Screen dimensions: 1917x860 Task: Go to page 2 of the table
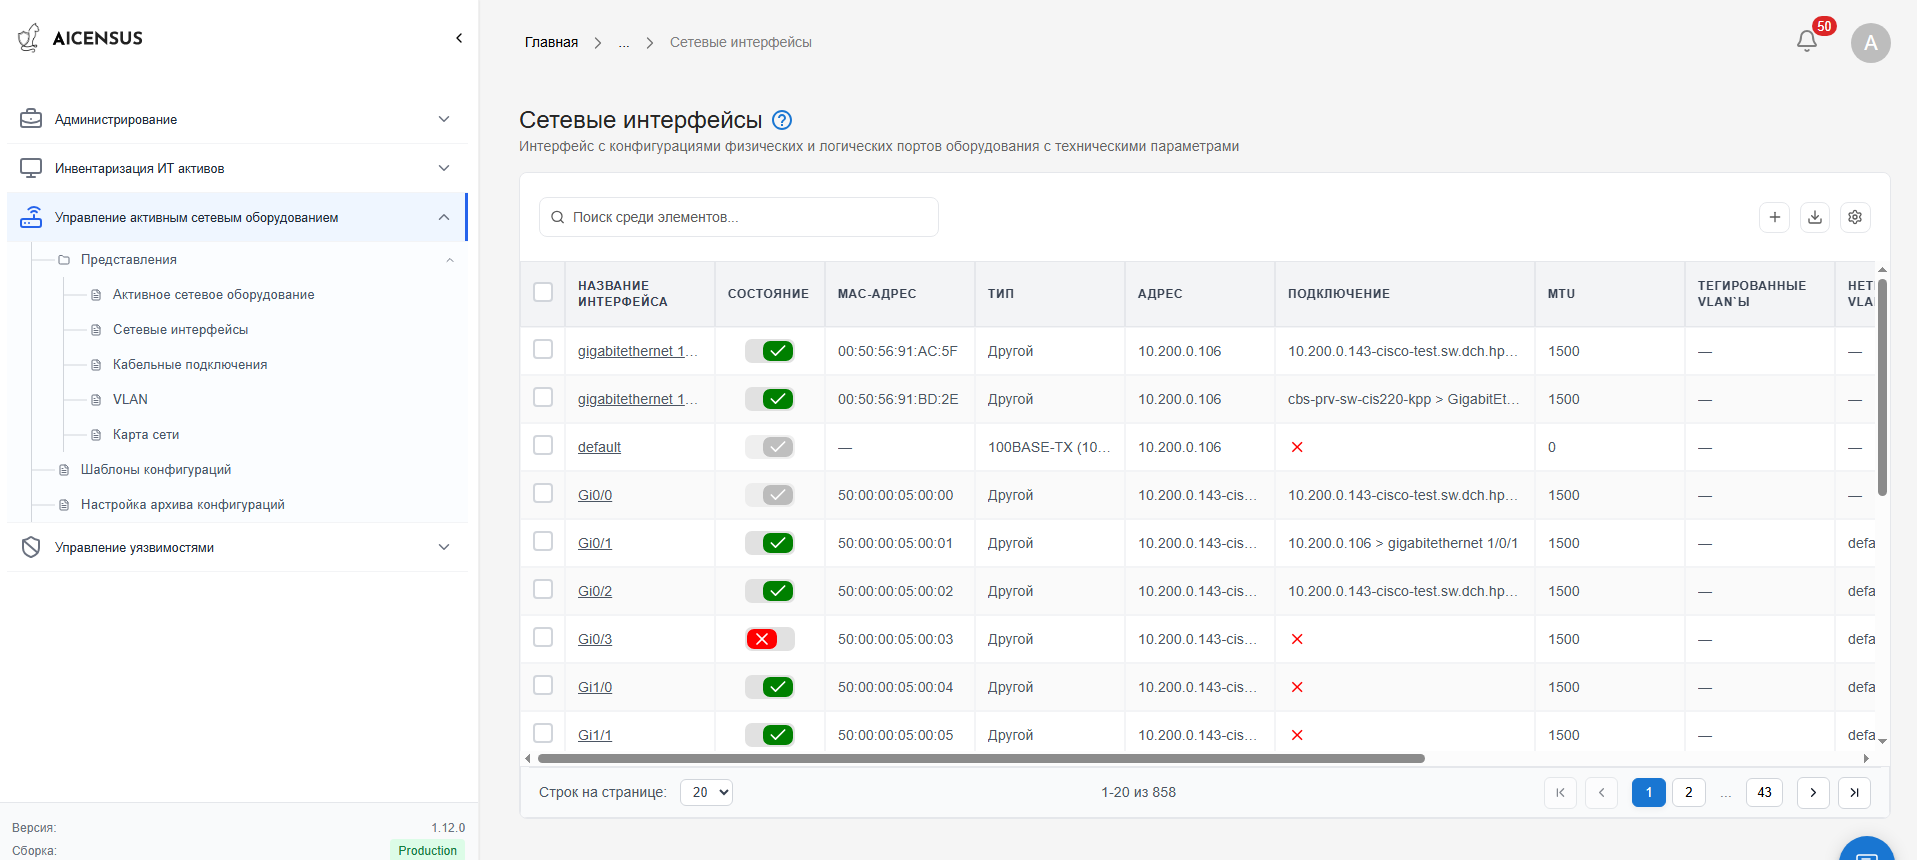click(1688, 792)
